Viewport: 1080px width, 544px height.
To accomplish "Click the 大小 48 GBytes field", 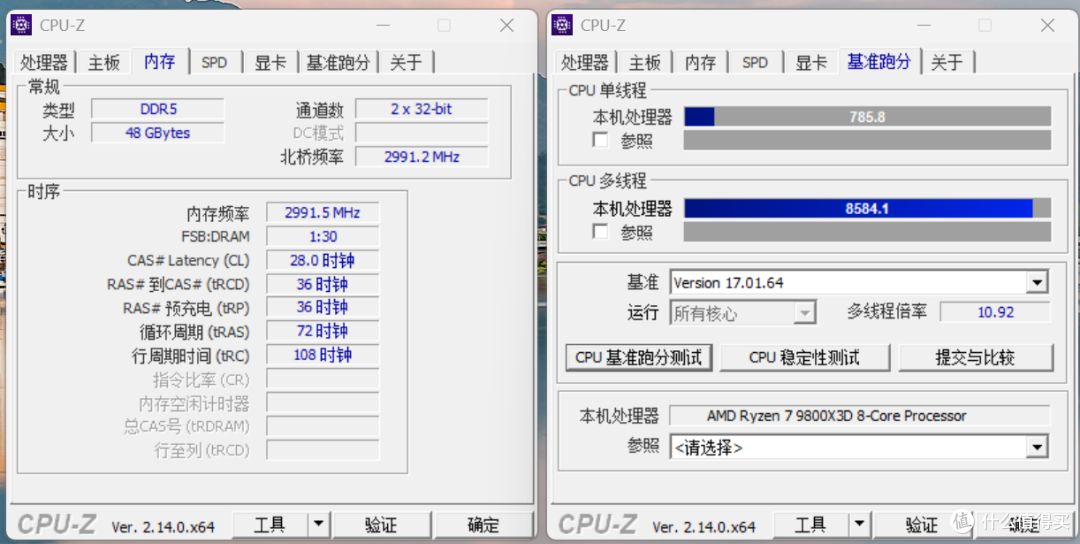I will (x=158, y=132).
